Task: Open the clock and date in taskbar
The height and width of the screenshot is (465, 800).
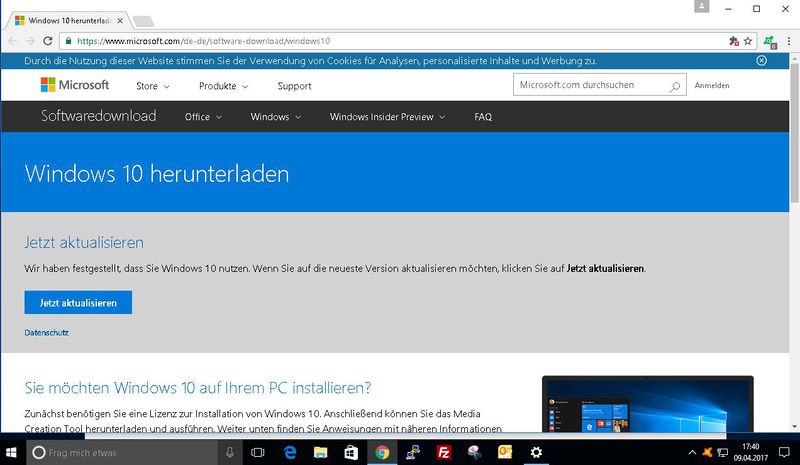Action: [x=751, y=452]
